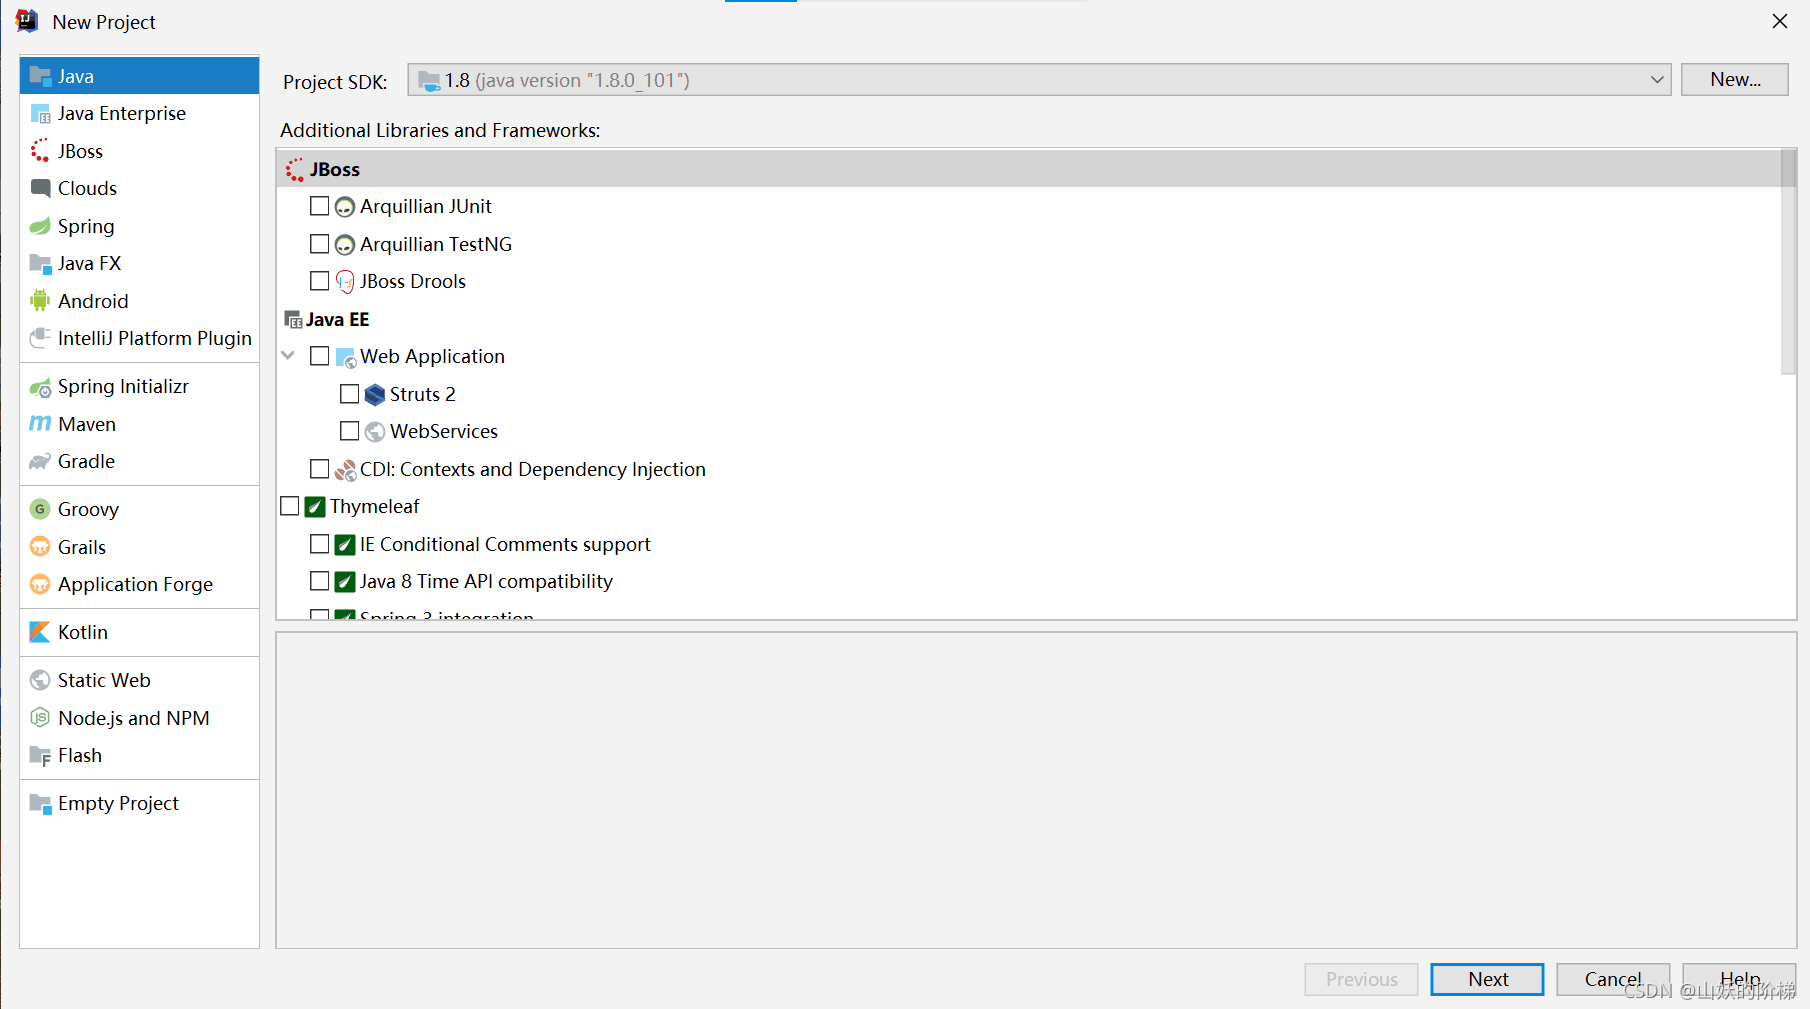Enable IE Conditional Comments support checkbox

pyautogui.click(x=320, y=544)
